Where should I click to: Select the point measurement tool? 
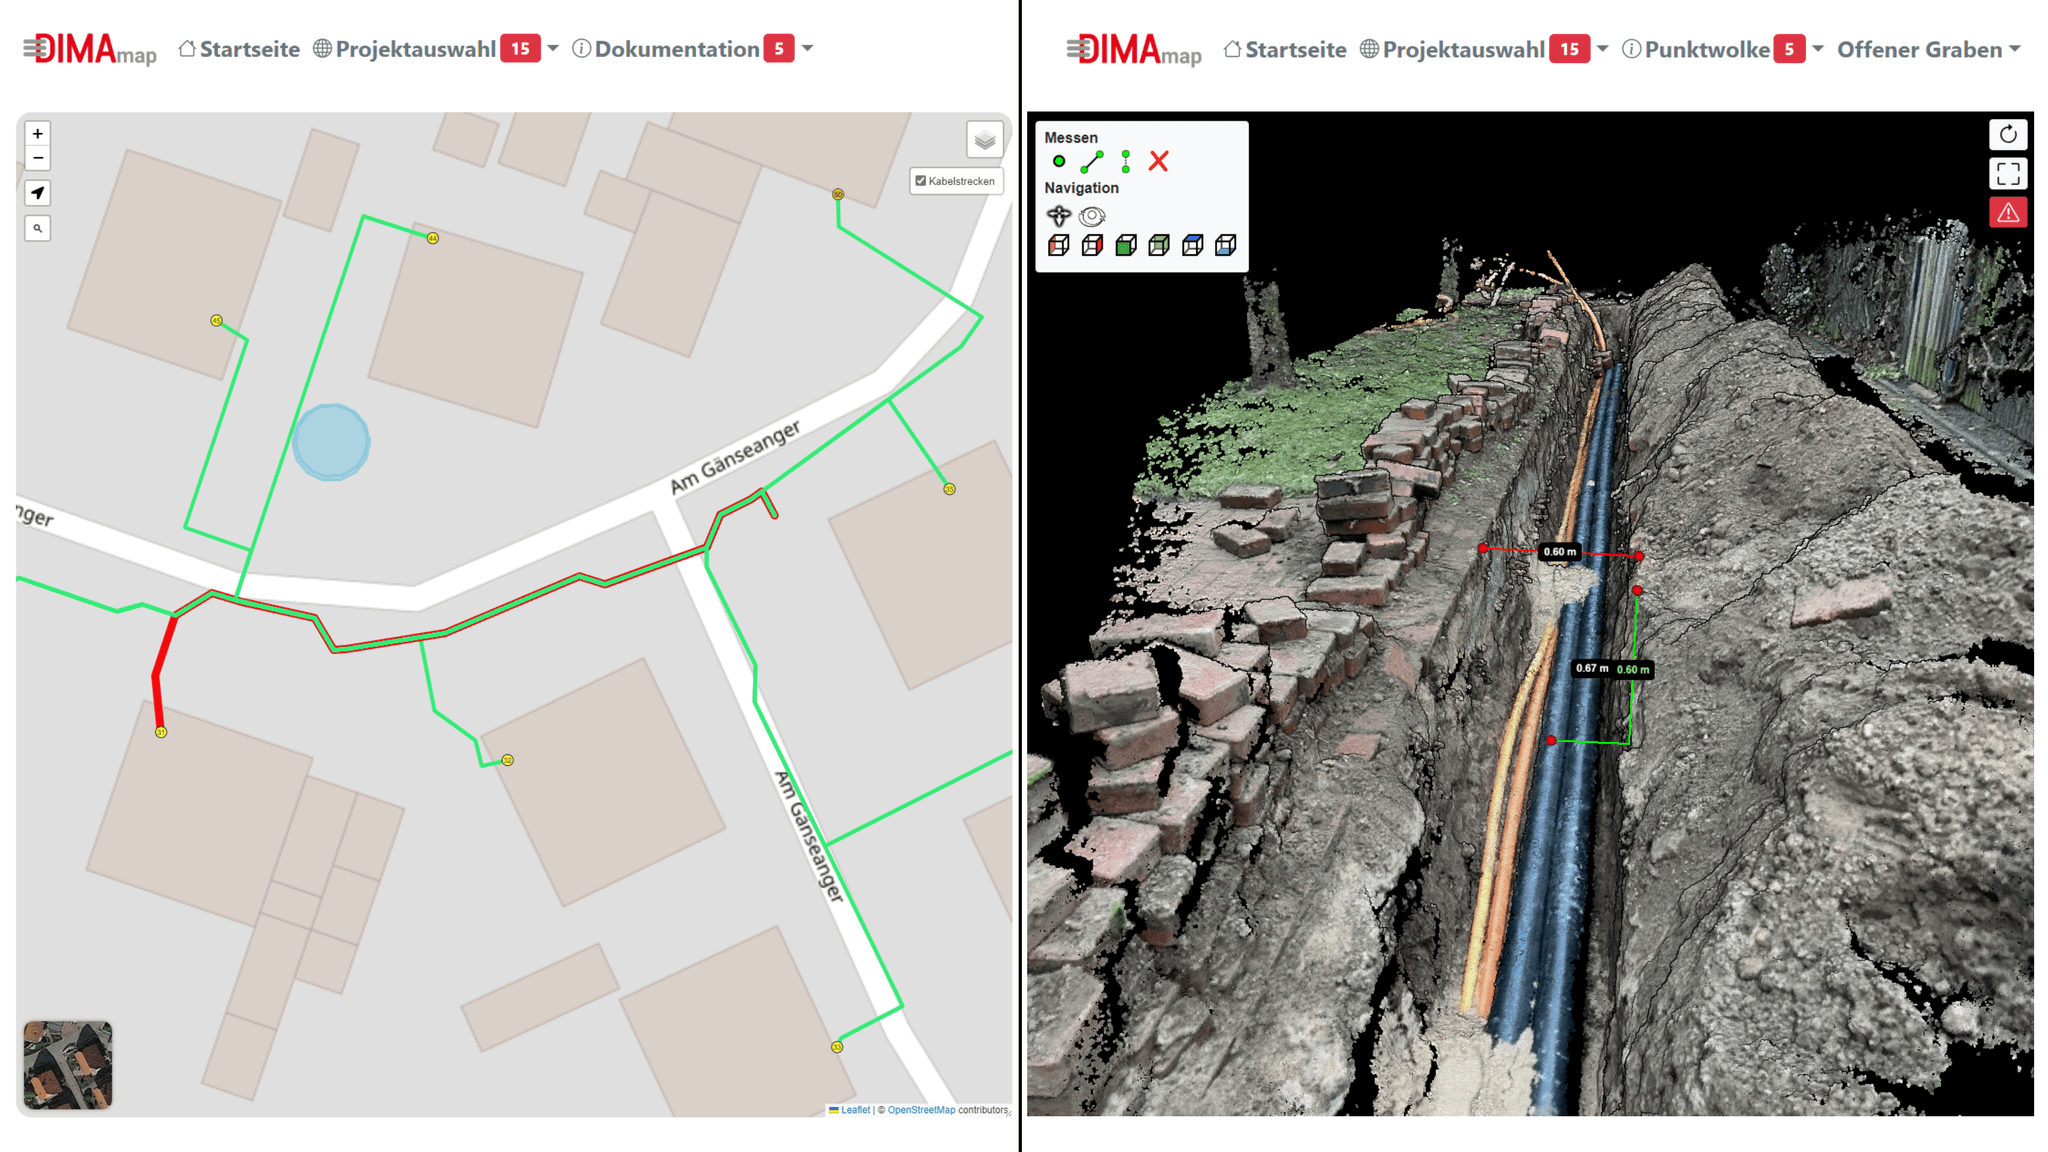[x=1059, y=161]
